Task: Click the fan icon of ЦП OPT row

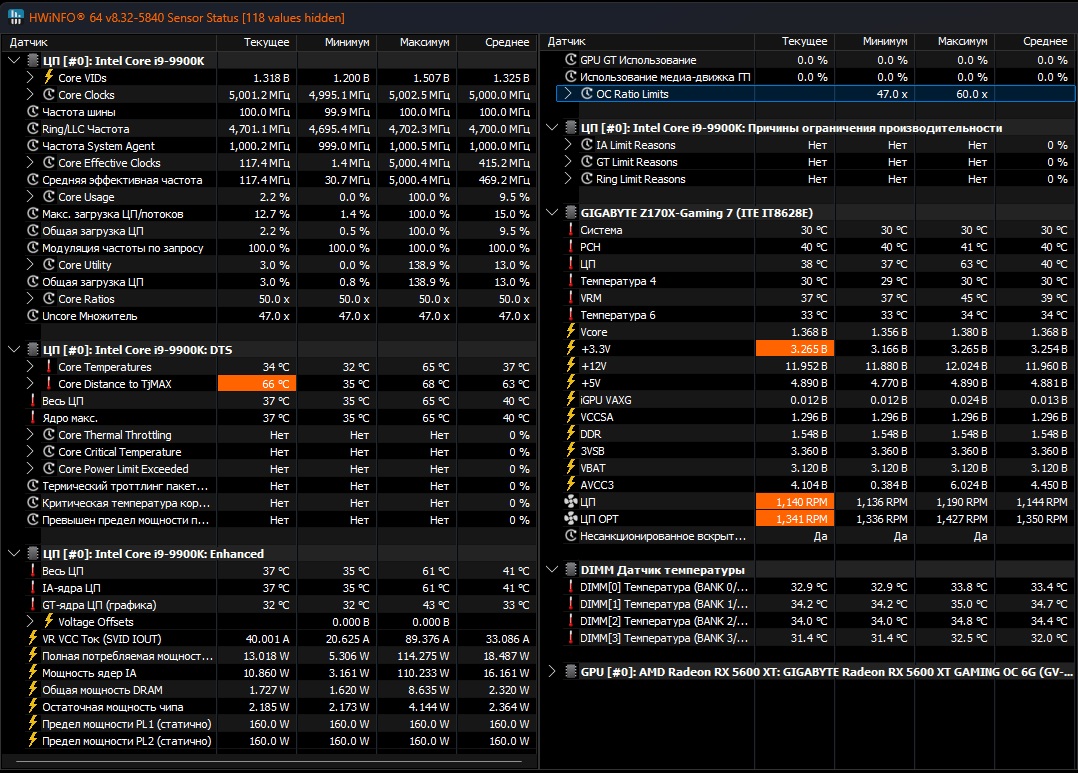Action: point(571,519)
